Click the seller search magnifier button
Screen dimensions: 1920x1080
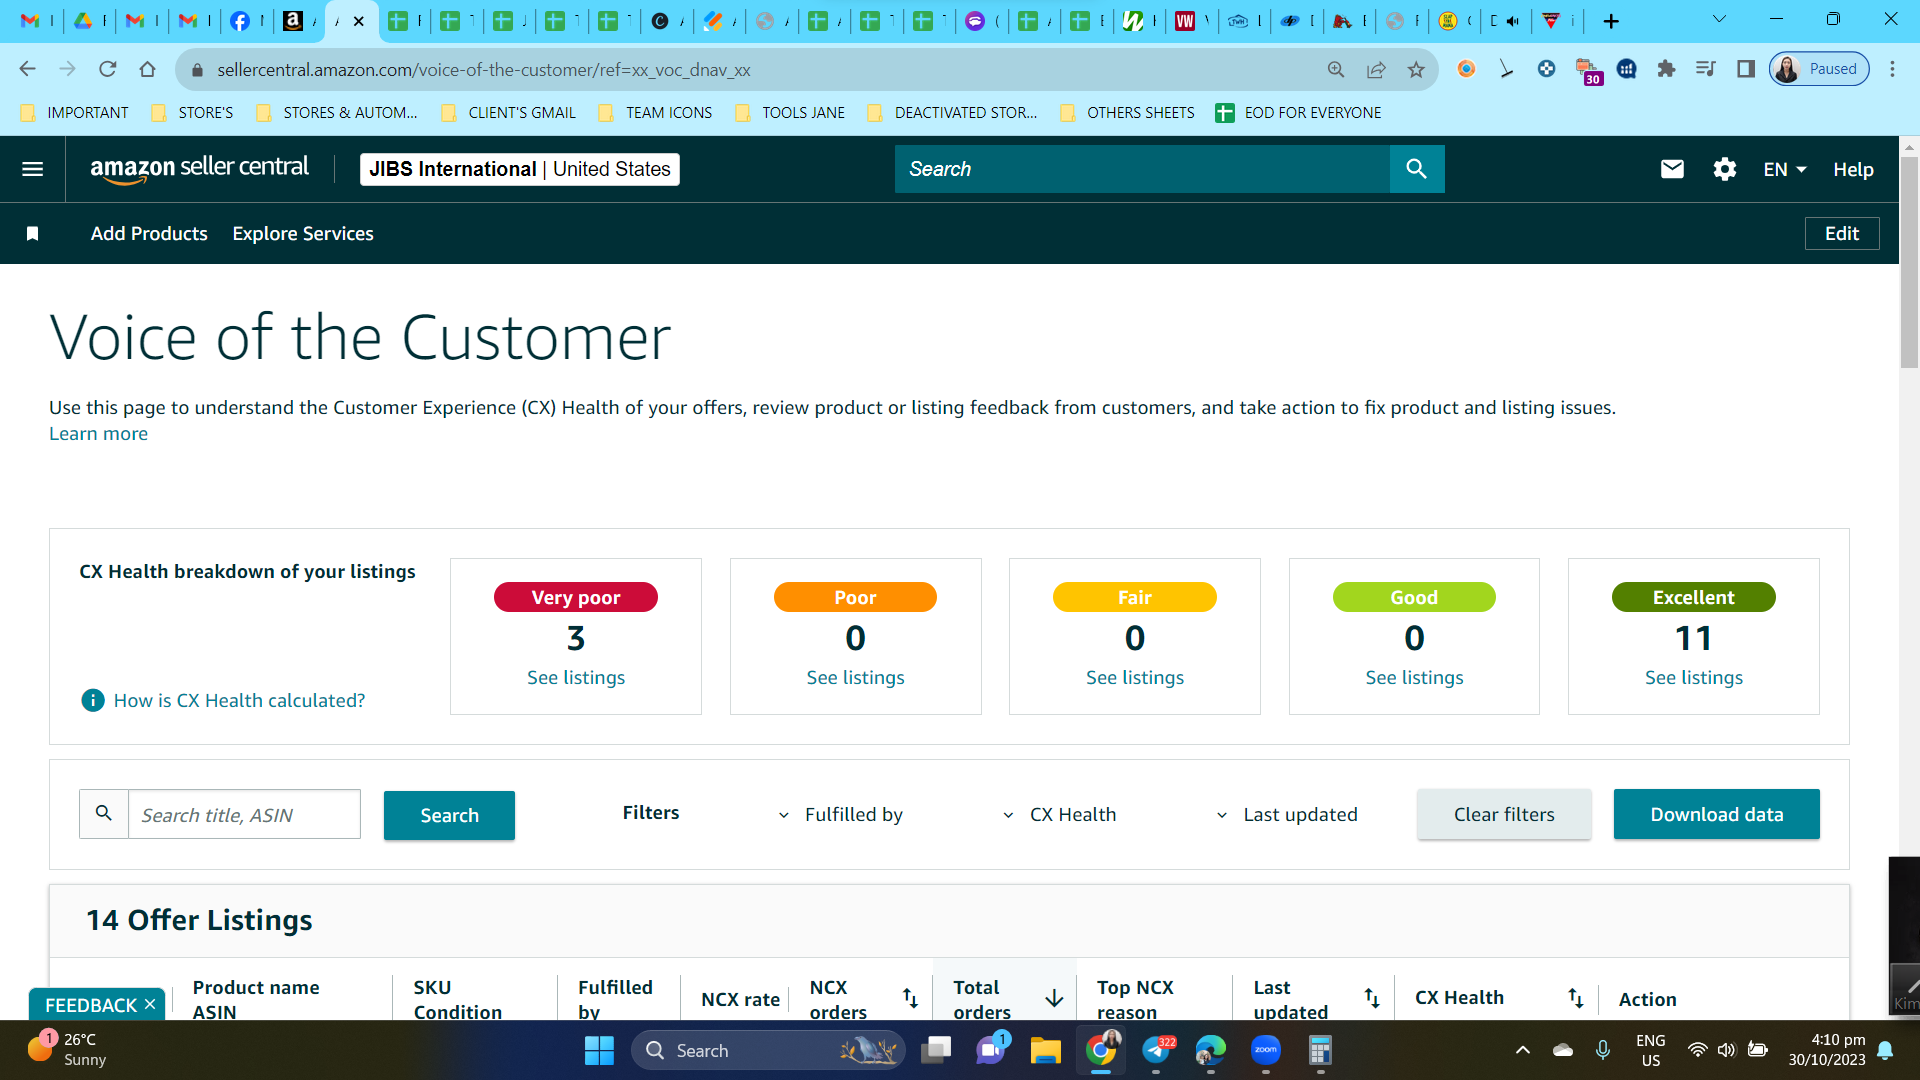tap(1416, 169)
